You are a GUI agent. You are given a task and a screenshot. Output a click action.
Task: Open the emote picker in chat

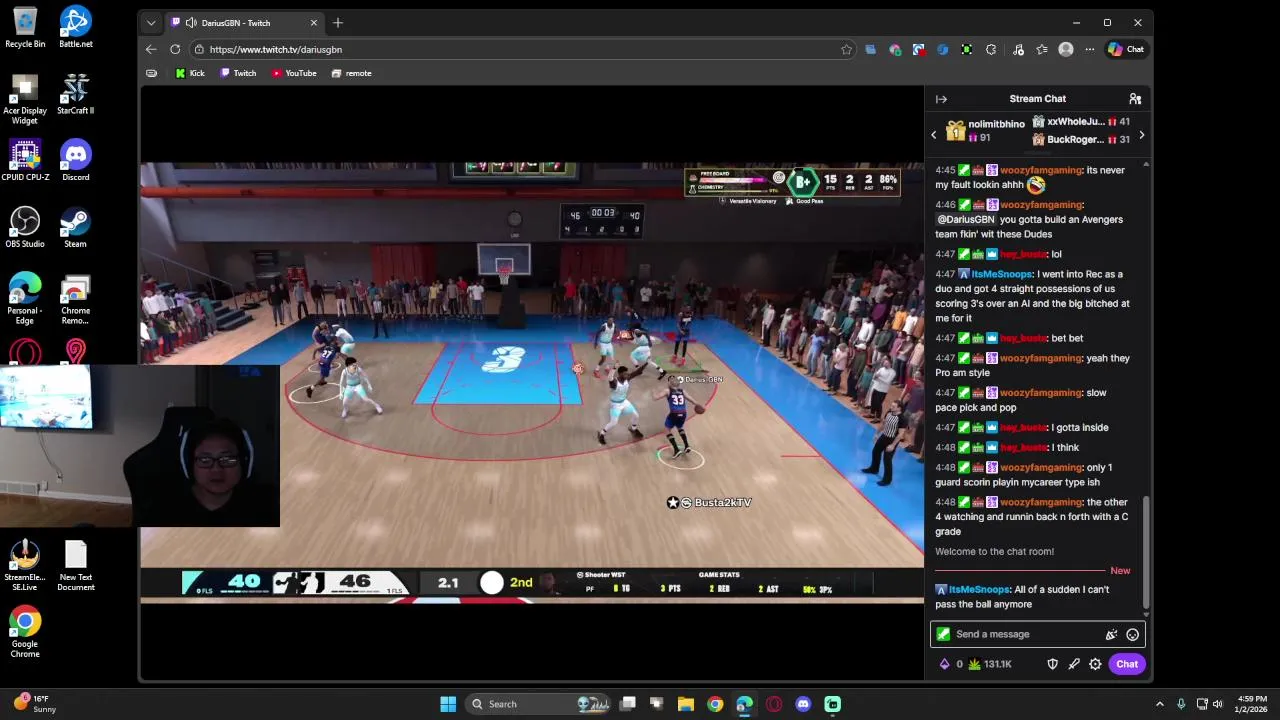pos(1132,634)
